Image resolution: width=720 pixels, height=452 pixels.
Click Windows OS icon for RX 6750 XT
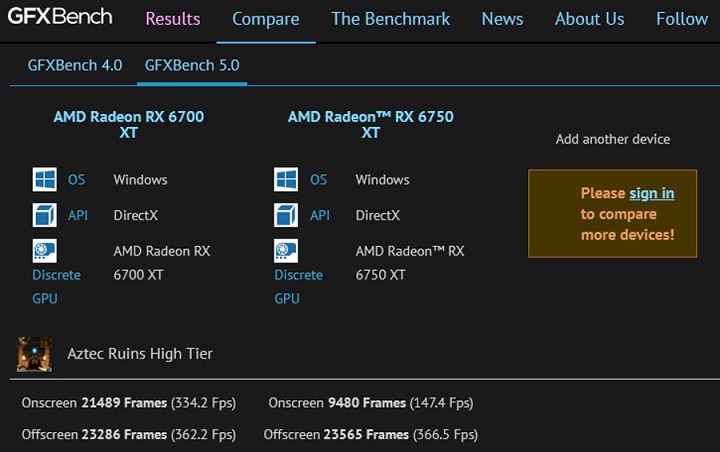(286, 180)
